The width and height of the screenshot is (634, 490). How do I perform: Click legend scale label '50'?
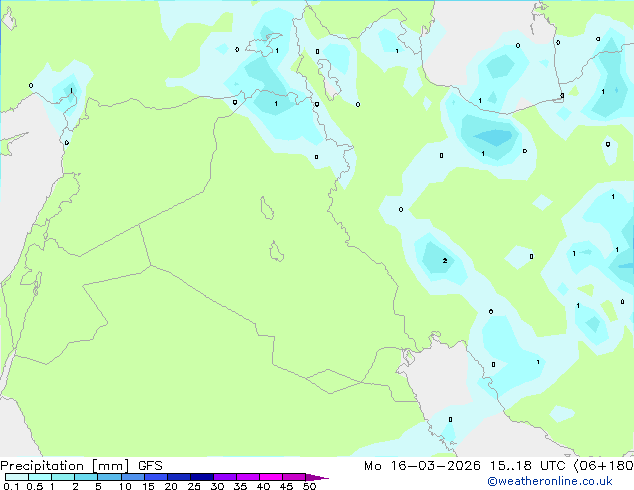point(309,486)
